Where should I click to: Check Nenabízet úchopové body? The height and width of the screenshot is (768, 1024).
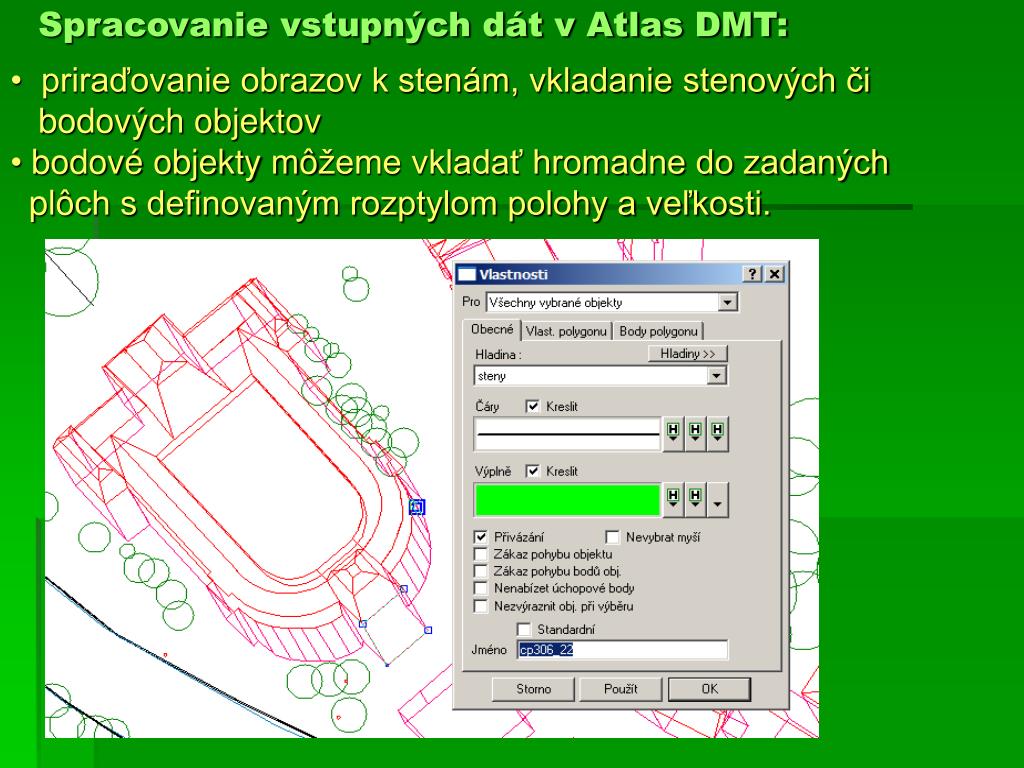[481, 588]
